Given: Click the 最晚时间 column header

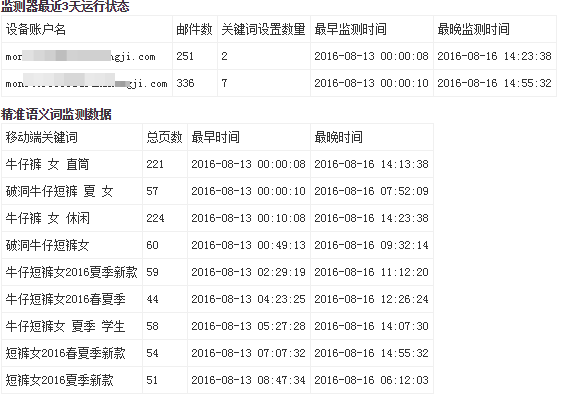Looking at the screenshot, I should 338,137.
